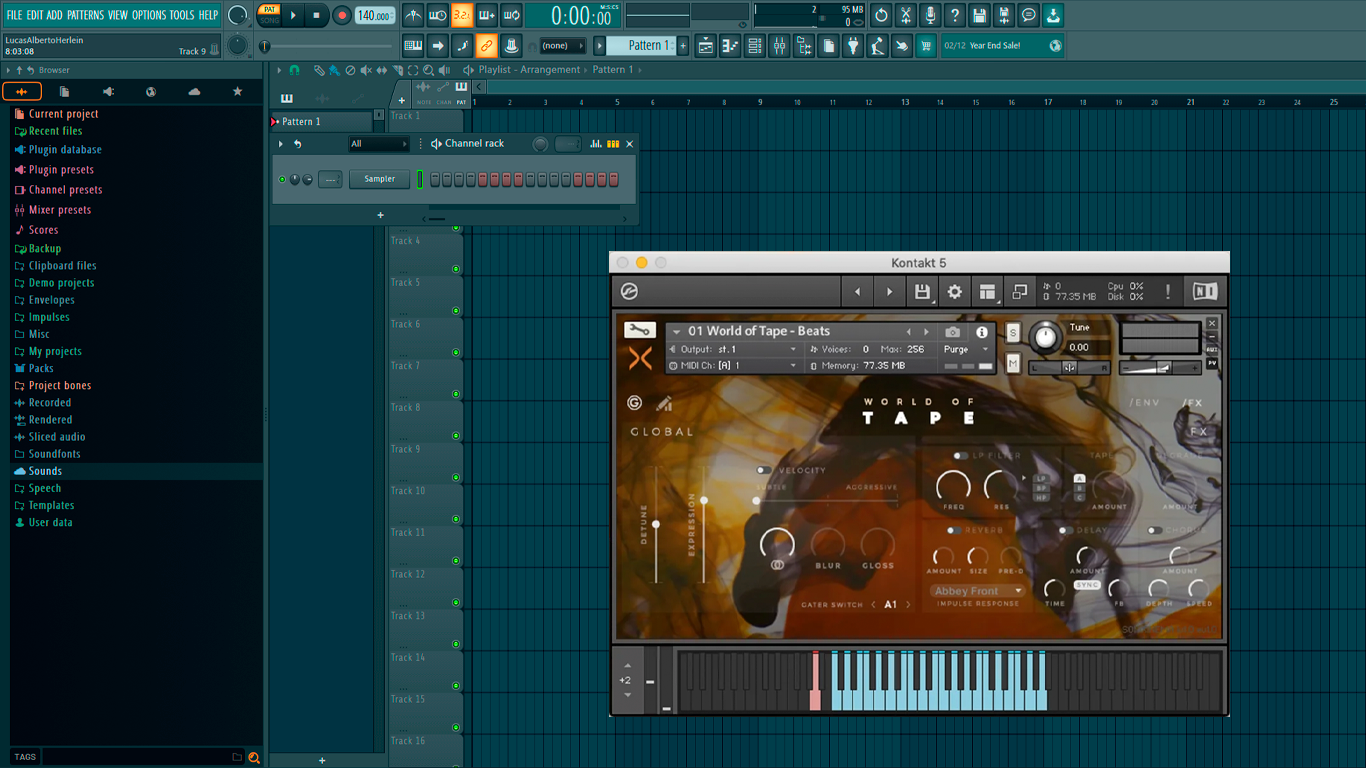This screenshot has width=1366, height=768.
Task: Mute the instrument with the M button
Action: (1013, 364)
